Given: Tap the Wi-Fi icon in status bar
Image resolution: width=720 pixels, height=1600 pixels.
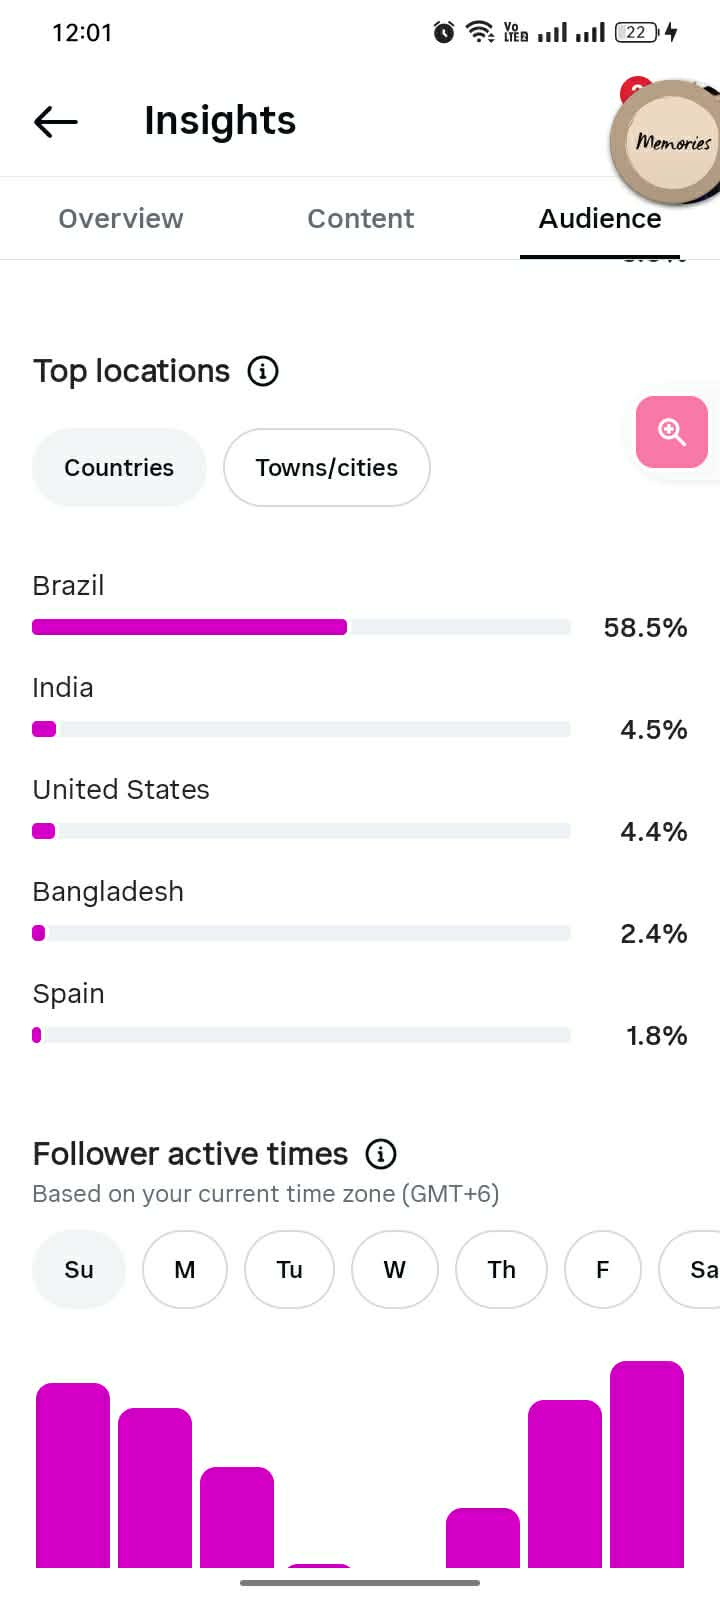Looking at the screenshot, I should point(481,32).
